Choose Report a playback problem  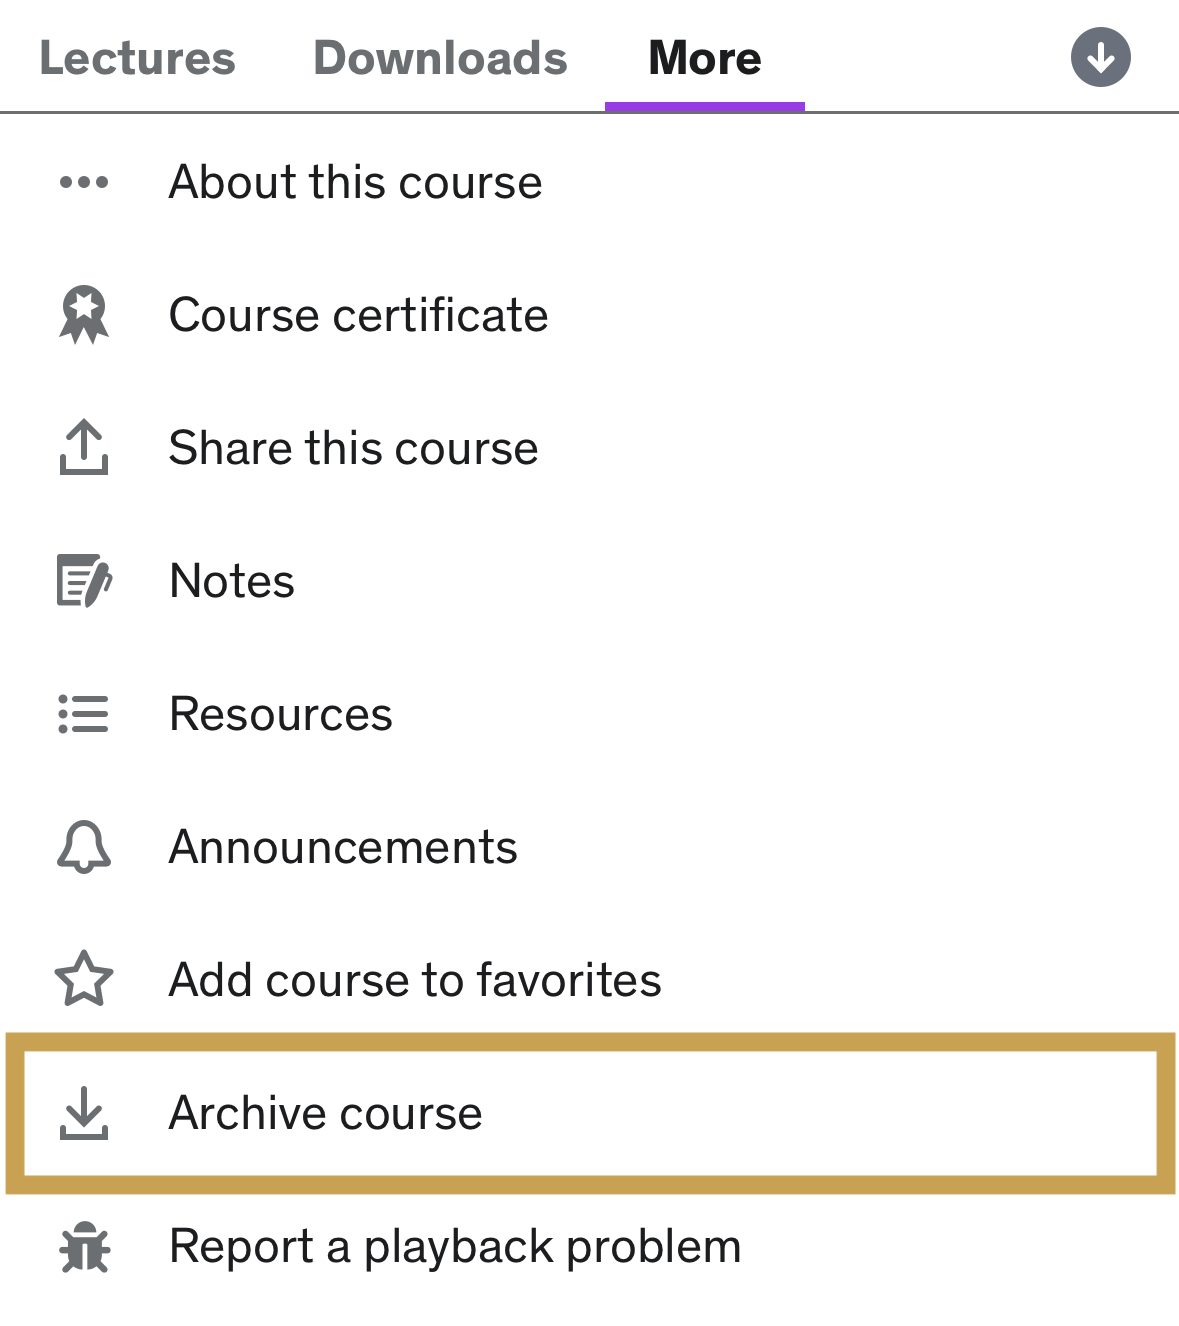455,1247
